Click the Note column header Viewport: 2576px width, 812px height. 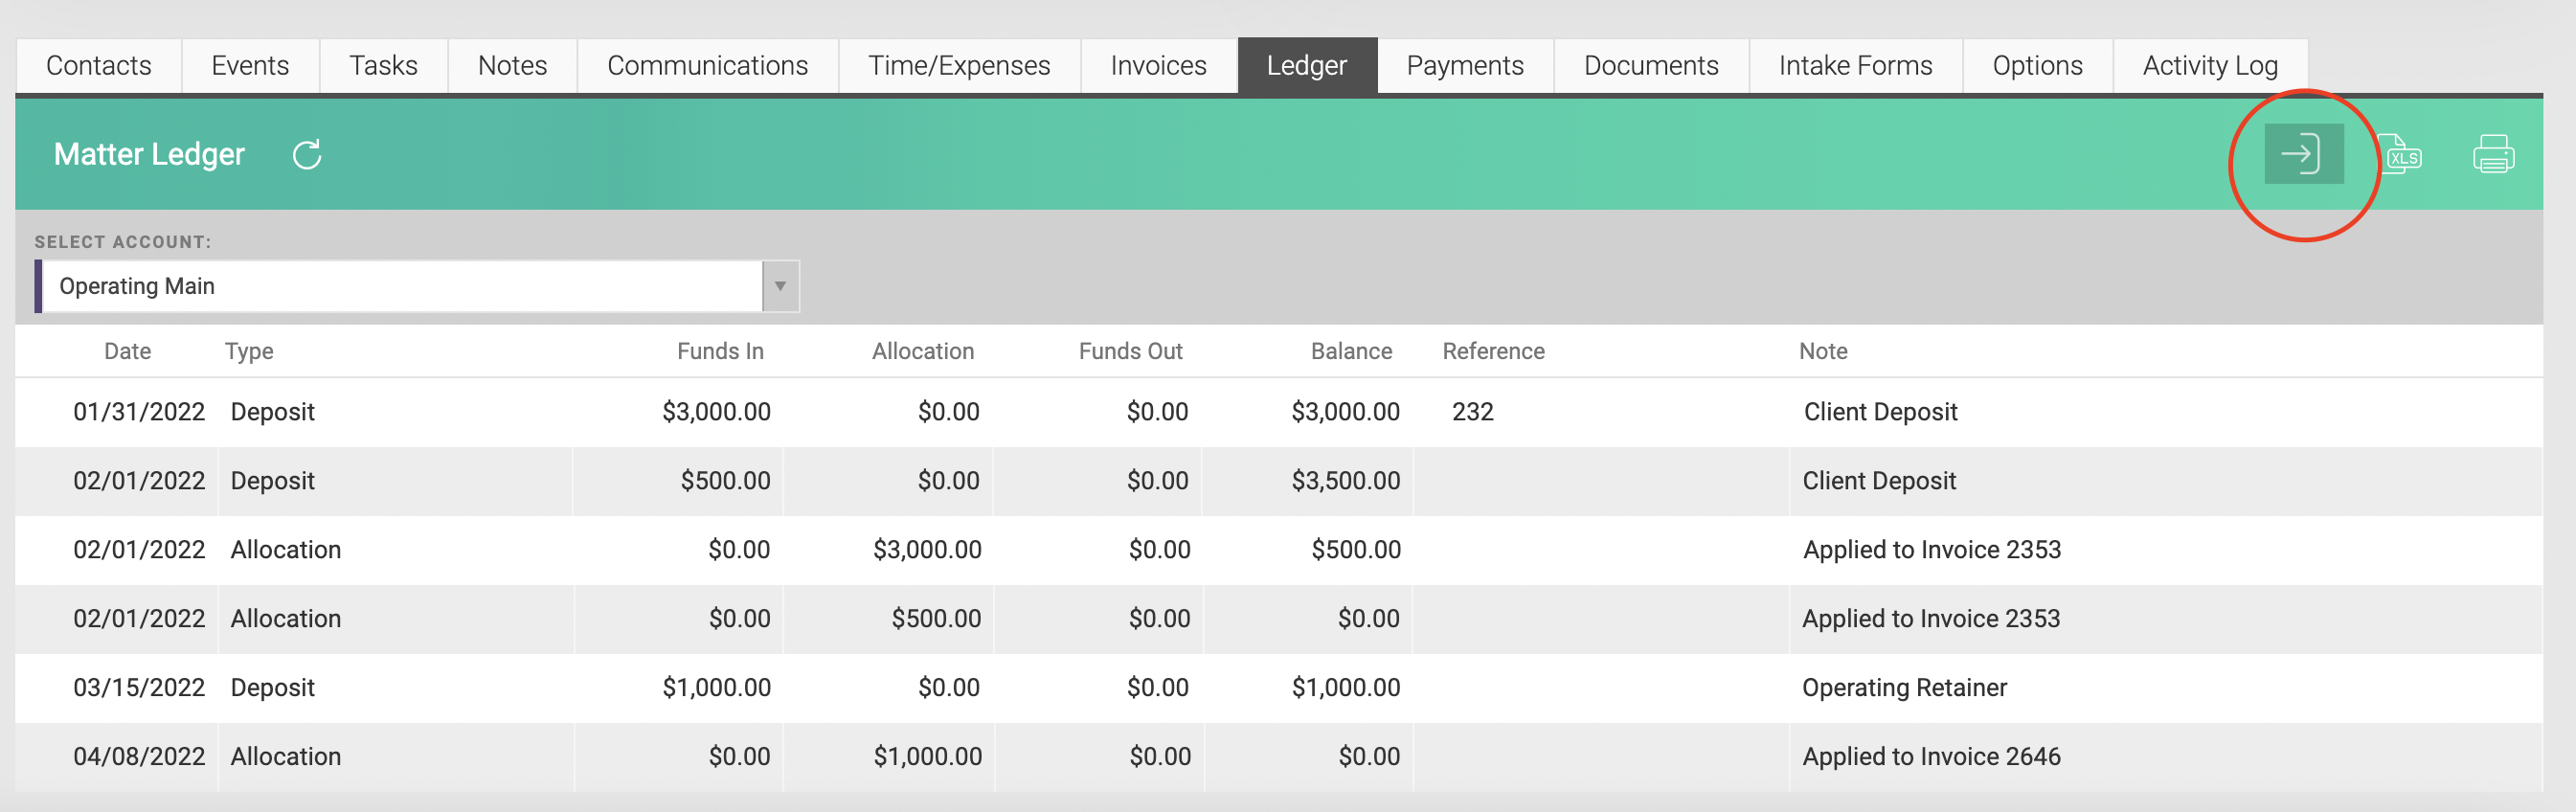(x=1823, y=351)
